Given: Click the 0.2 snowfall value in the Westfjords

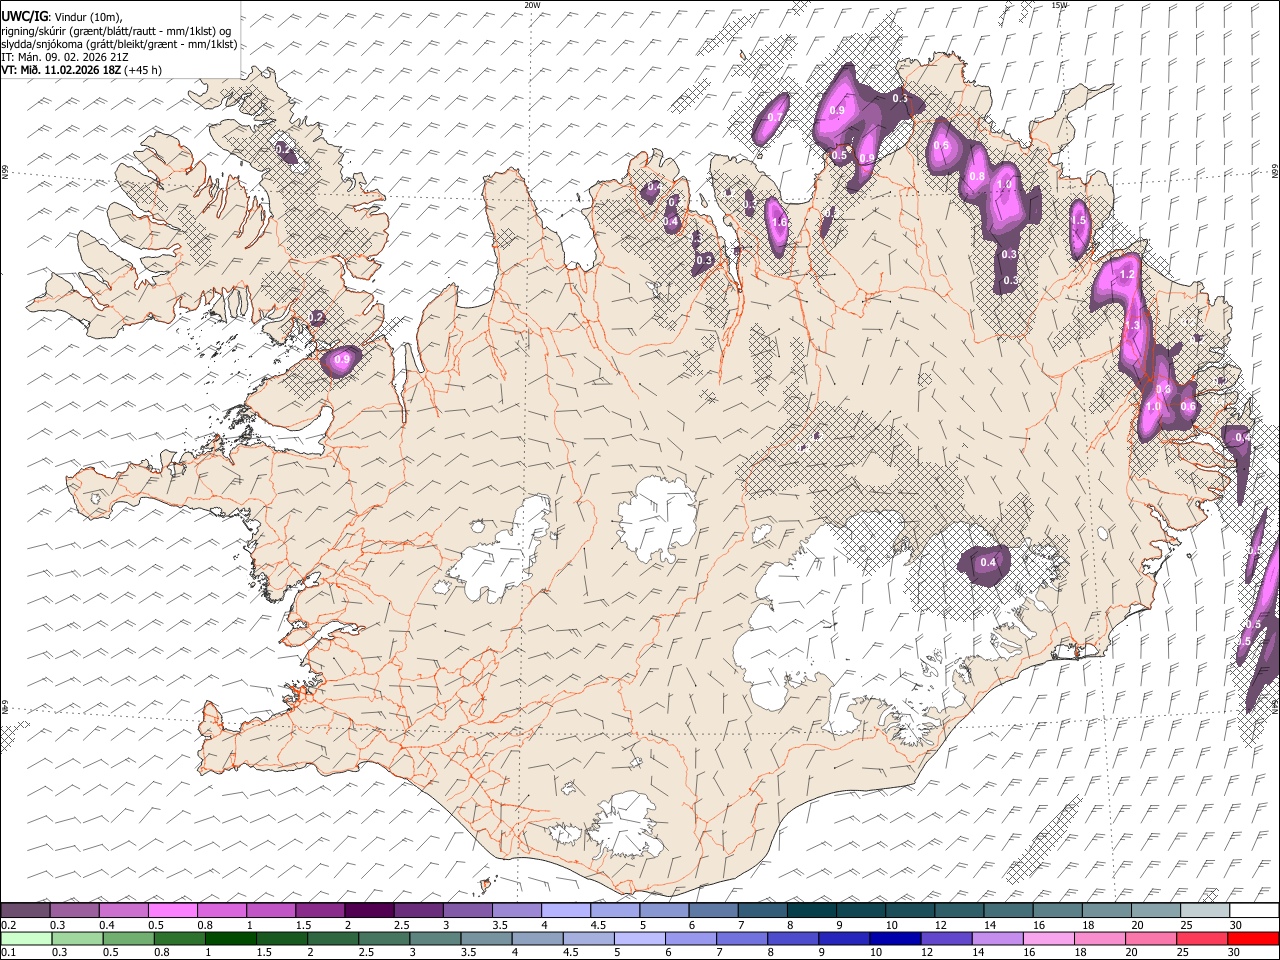Looking at the screenshot, I should (x=284, y=149).
